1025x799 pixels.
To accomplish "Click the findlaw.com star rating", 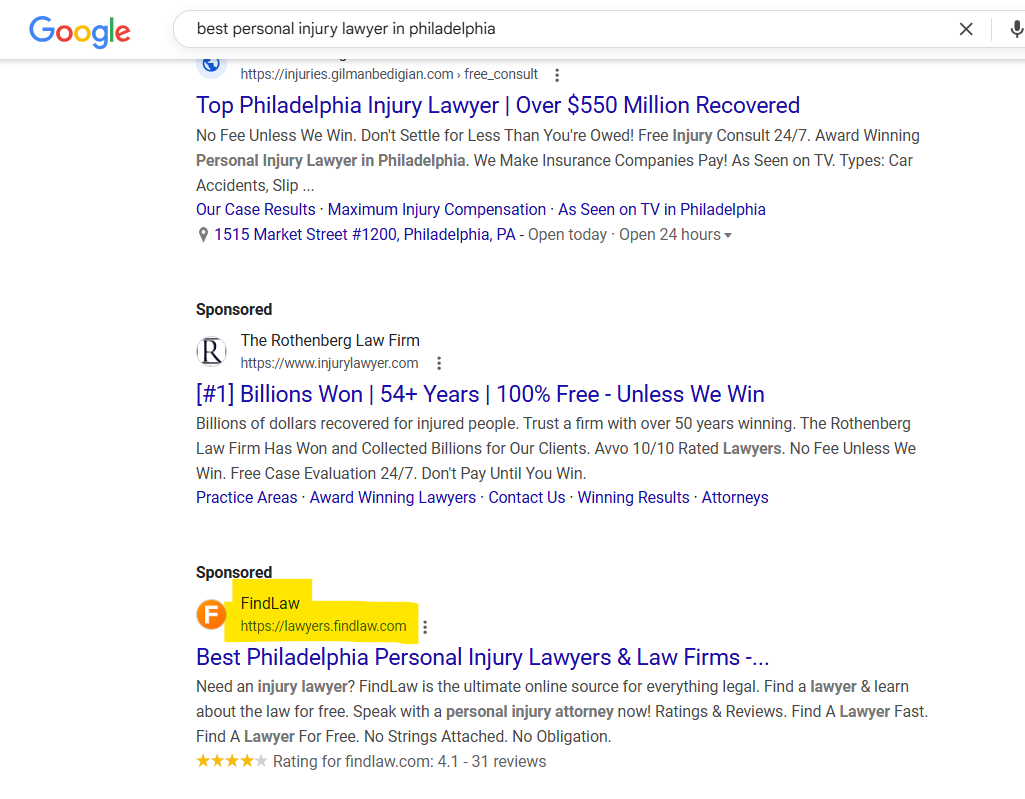I will pos(231,762).
